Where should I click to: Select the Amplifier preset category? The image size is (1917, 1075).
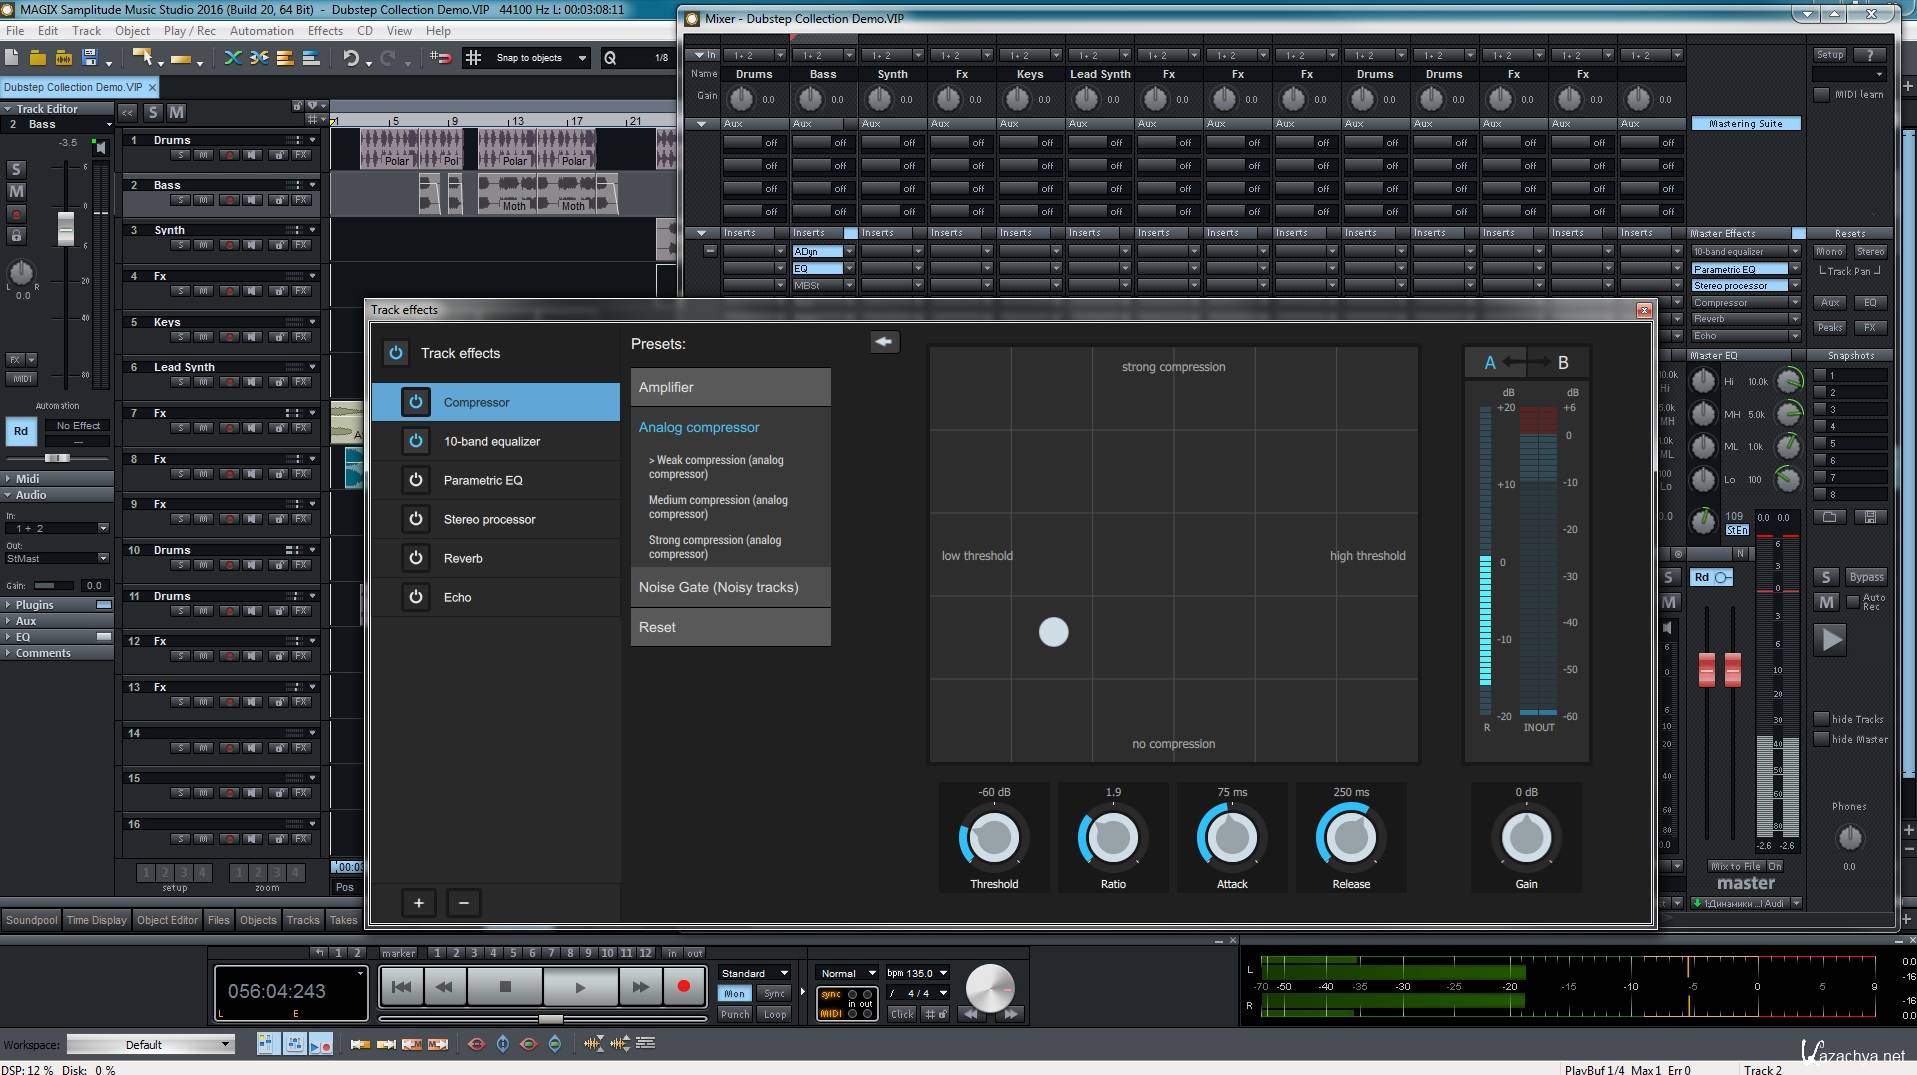click(x=730, y=387)
